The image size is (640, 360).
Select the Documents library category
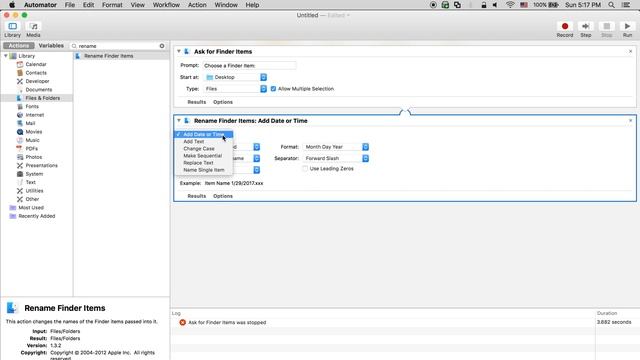(x=38, y=90)
